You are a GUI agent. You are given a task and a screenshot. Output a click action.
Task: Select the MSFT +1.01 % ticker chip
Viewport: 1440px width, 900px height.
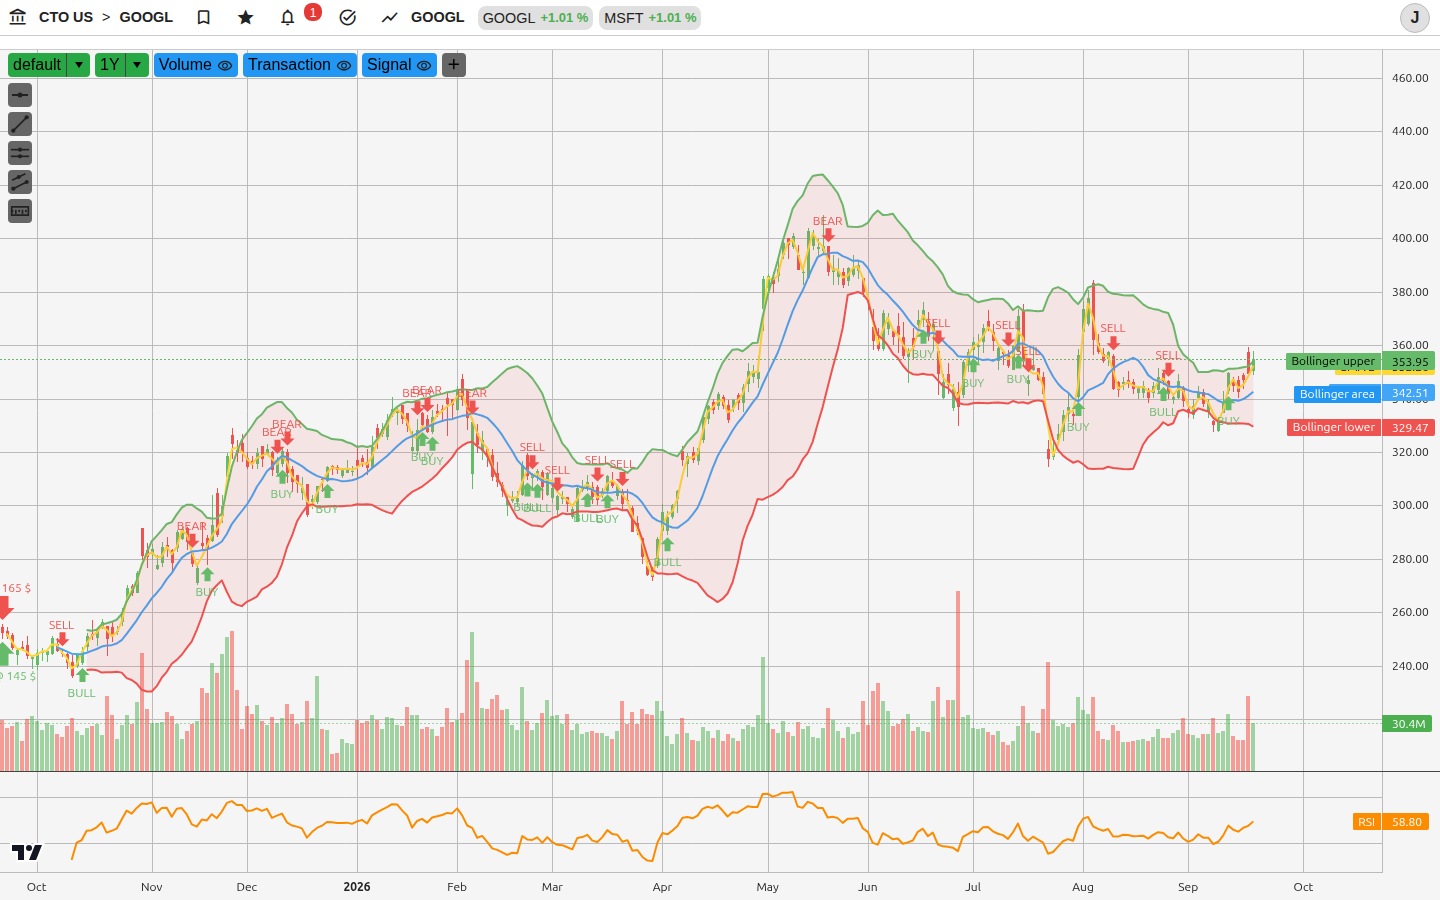[650, 18]
